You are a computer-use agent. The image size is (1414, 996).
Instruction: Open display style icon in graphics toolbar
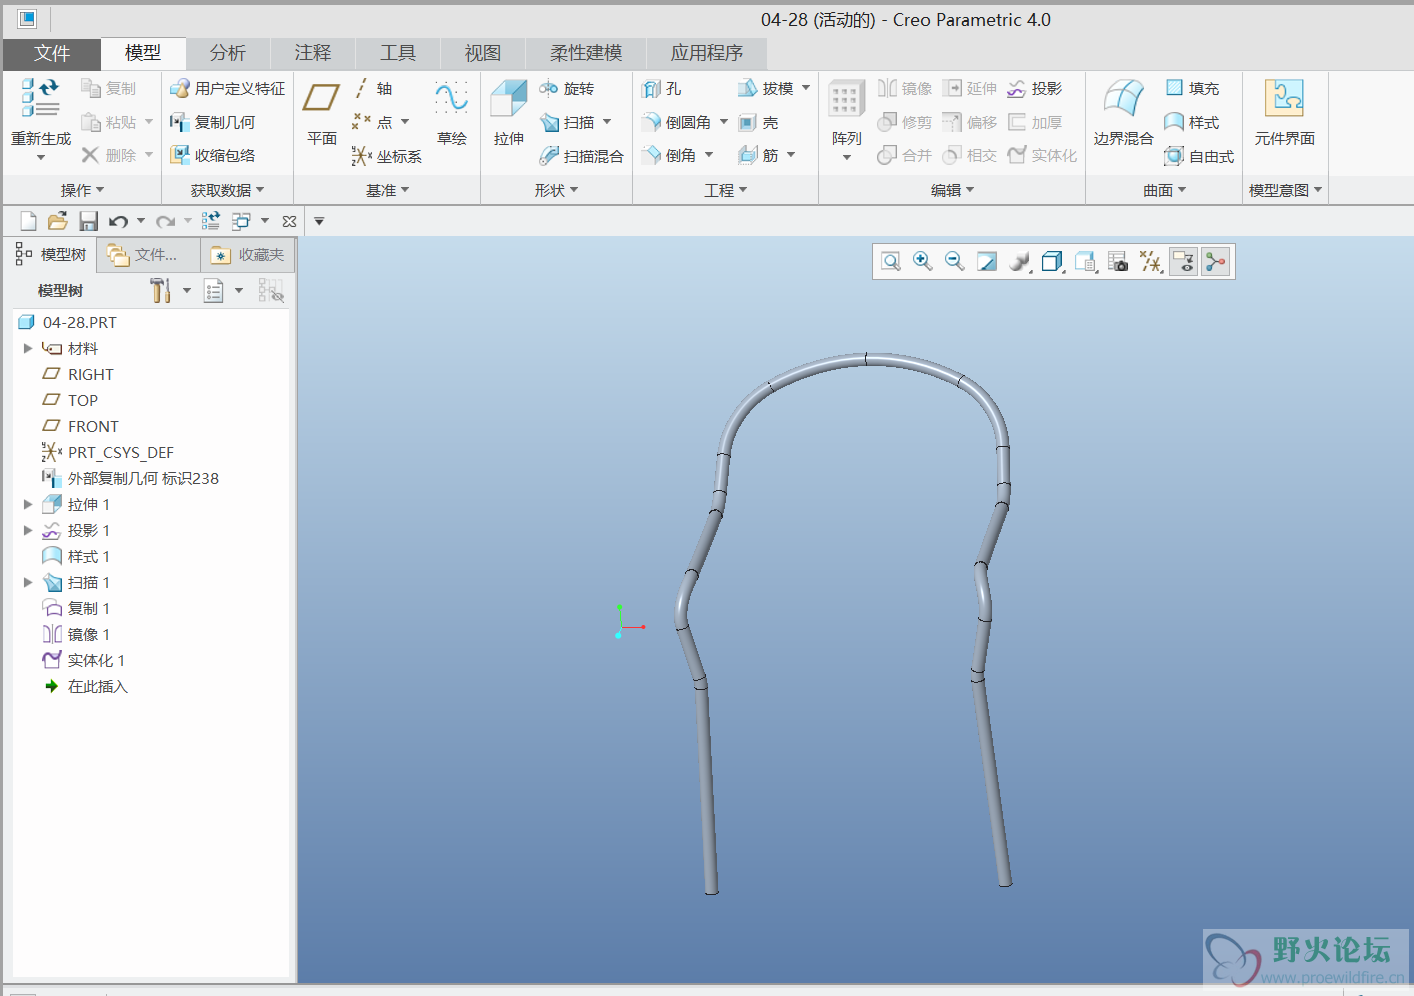(1052, 262)
